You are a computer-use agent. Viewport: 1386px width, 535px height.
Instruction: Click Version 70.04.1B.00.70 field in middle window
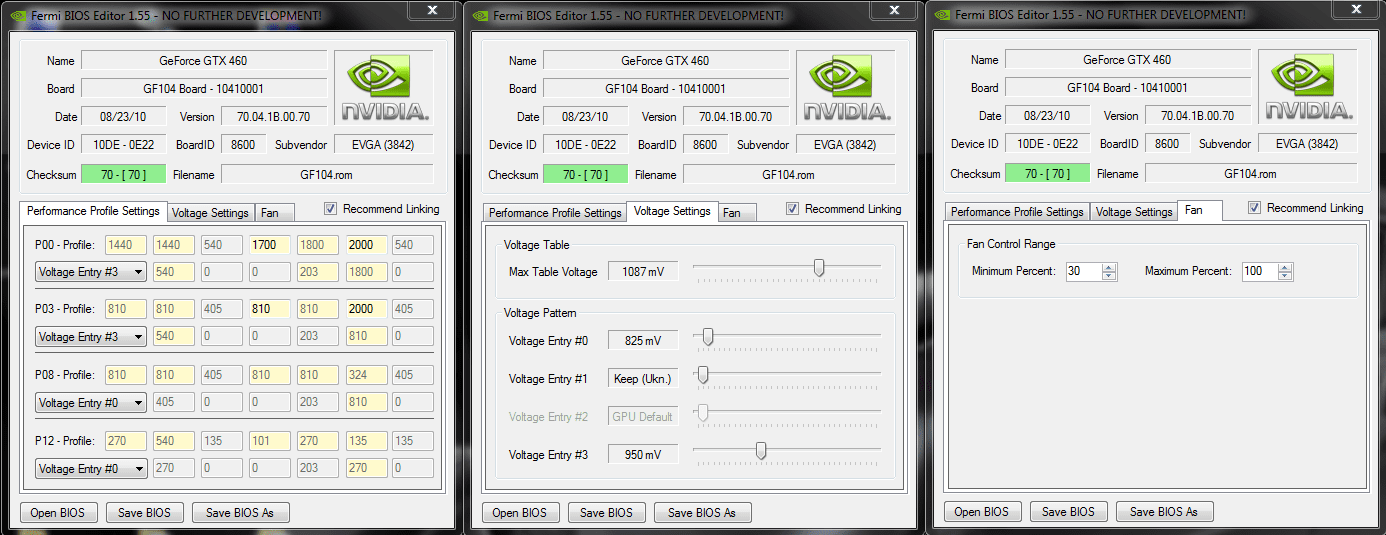[736, 116]
